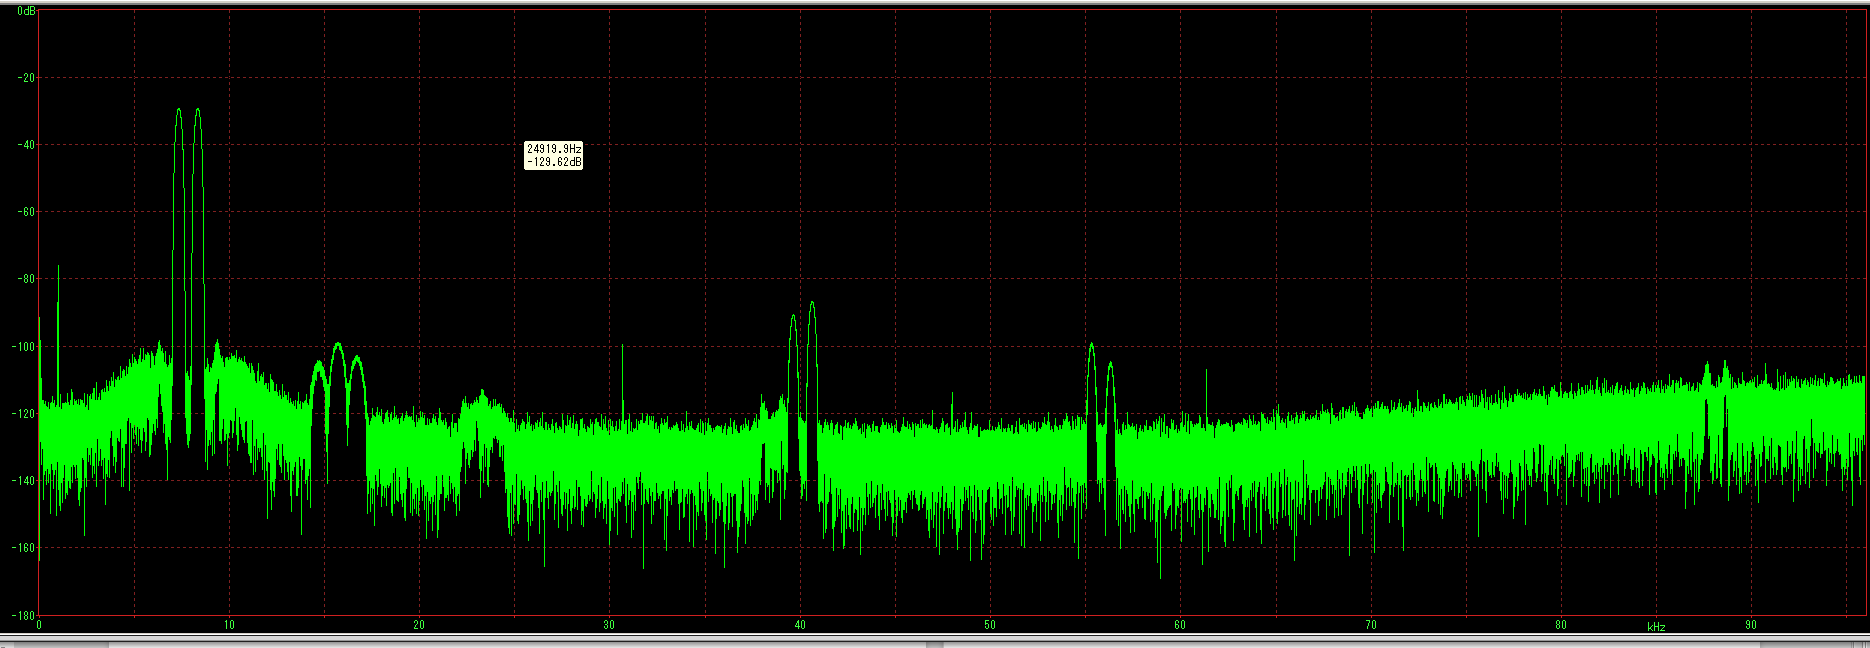The height and width of the screenshot is (648, 1870).
Task: Click the 20 frequency axis label
Action: coord(419,625)
